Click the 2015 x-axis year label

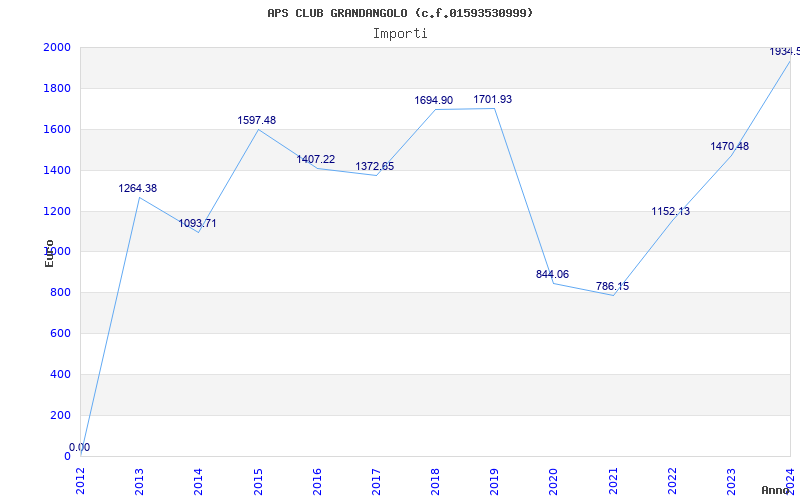[258, 481]
